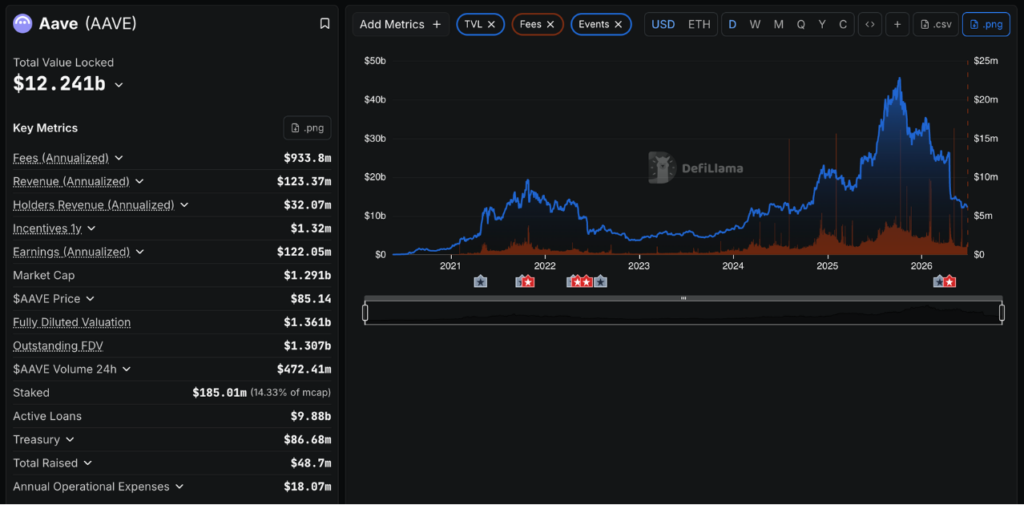Select cumulative (C) chart mode

pyautogui.click(x=843, y=24)
